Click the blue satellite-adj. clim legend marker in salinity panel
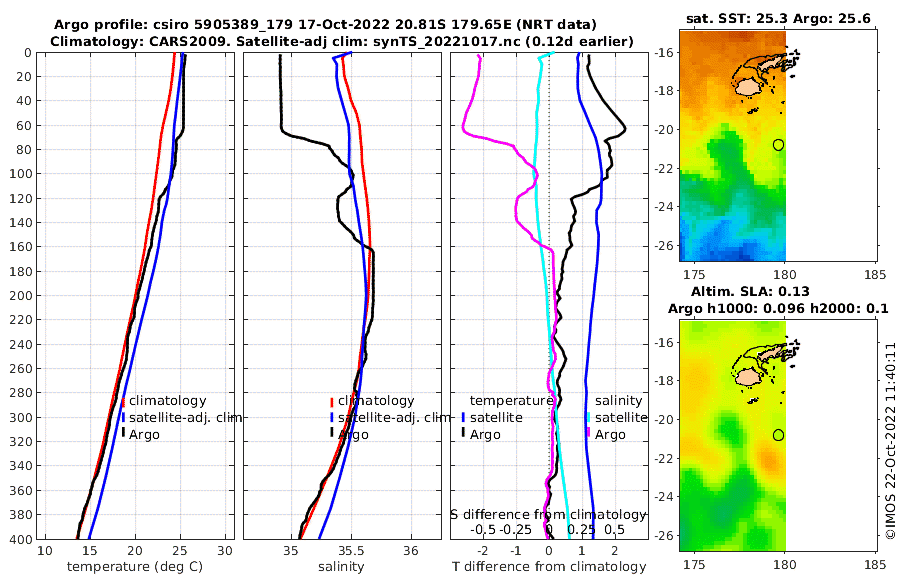 tap(332, 418)
